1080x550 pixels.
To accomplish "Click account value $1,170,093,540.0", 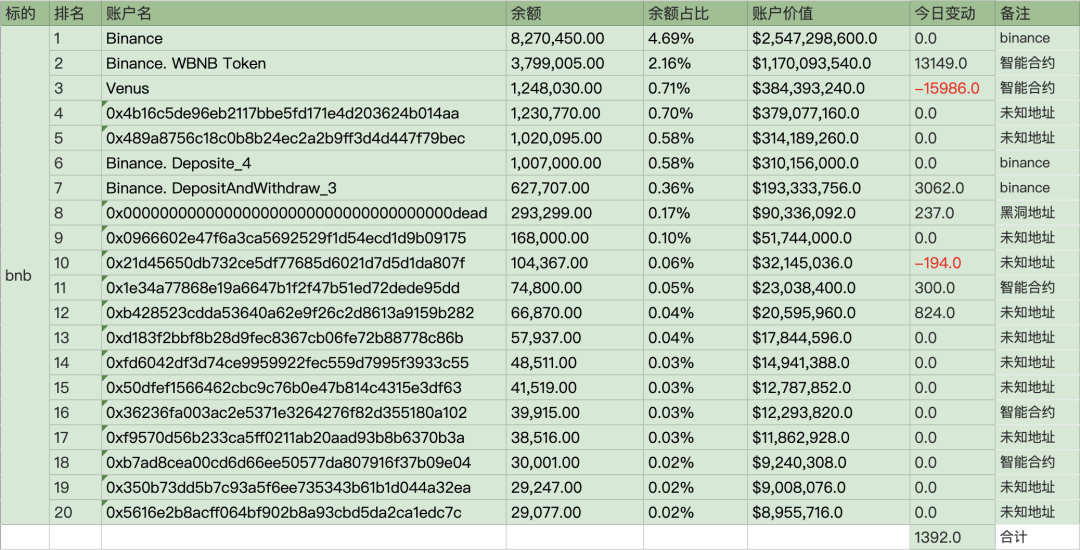I will (x=828, y=63).
